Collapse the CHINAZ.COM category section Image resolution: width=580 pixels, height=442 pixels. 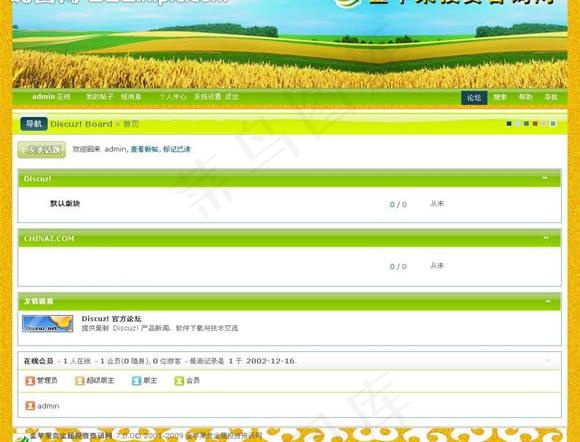546,237
